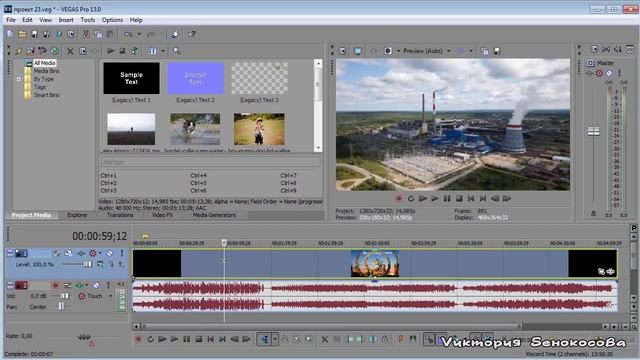Image resolution: width=640 pixels, height=360 pixels.
Task: Stop playback under the video preview
Action: 459,199
